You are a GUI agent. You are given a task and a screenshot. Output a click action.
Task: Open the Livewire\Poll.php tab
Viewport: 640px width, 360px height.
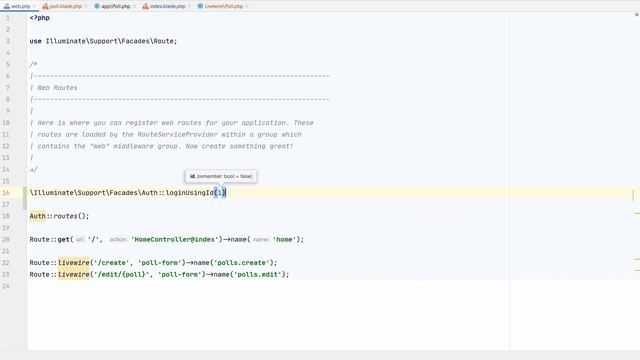[224, 6]
